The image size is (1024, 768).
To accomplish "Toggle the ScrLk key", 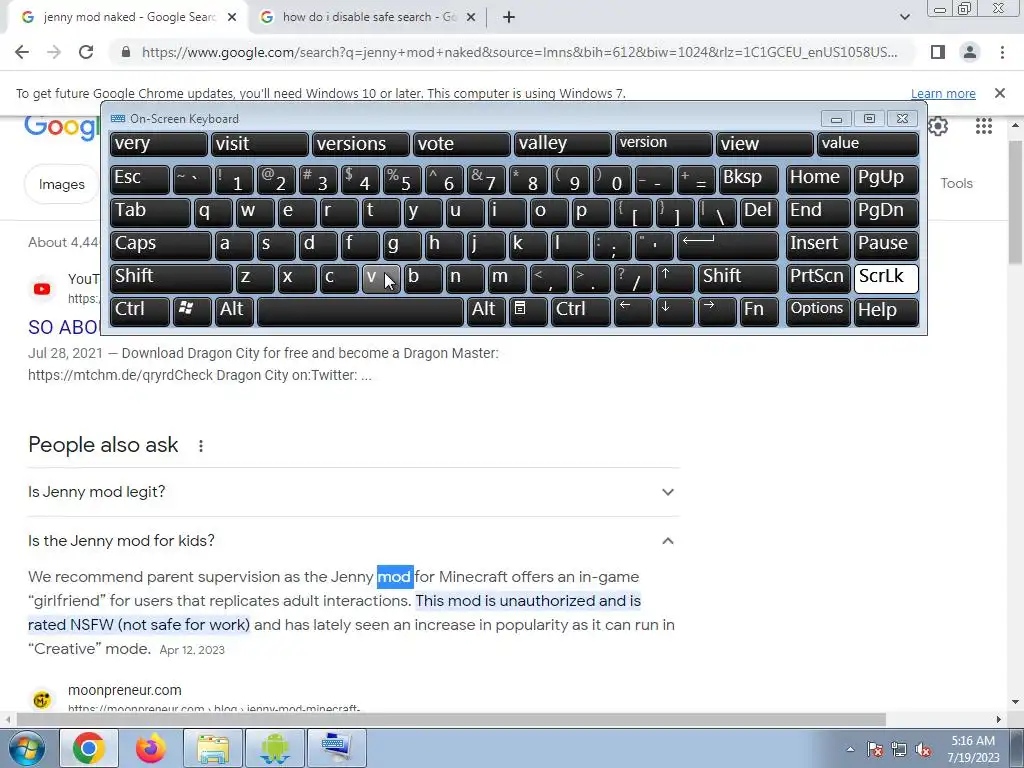I will [x=886, y=278].
